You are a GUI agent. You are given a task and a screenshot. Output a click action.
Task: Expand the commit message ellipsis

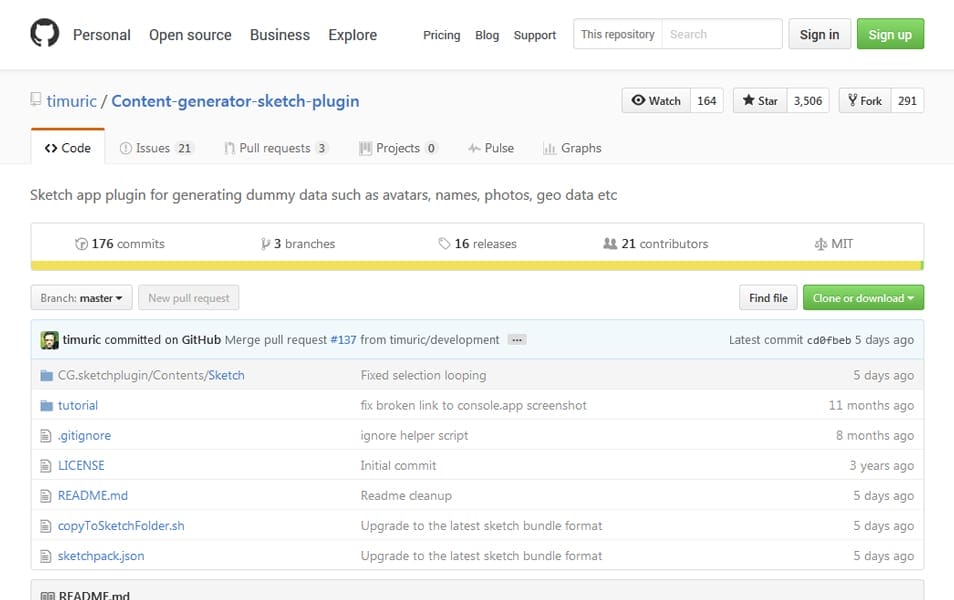pyautogui.click(x=516, y=340)
